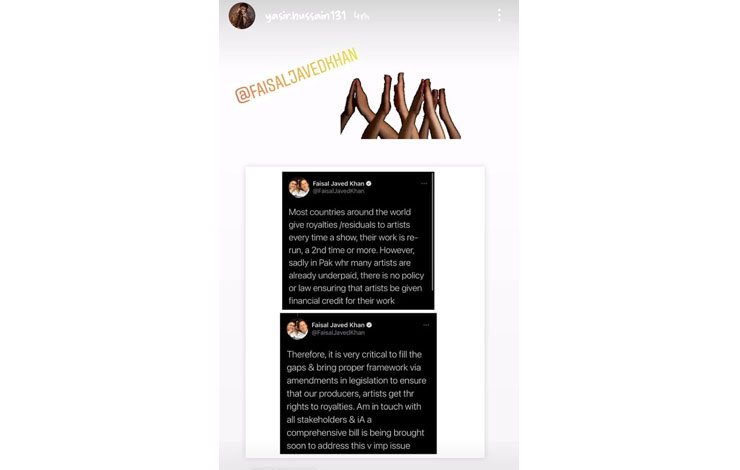Click the 'Therefore, it is very critical' tweet image

point(358,383)
